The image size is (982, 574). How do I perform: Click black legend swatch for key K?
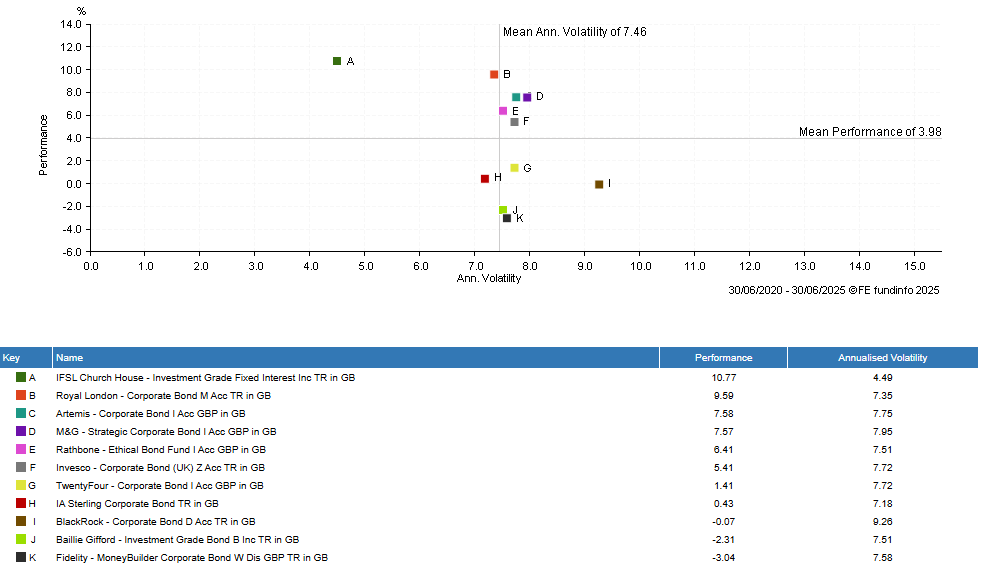click(21, 558)
